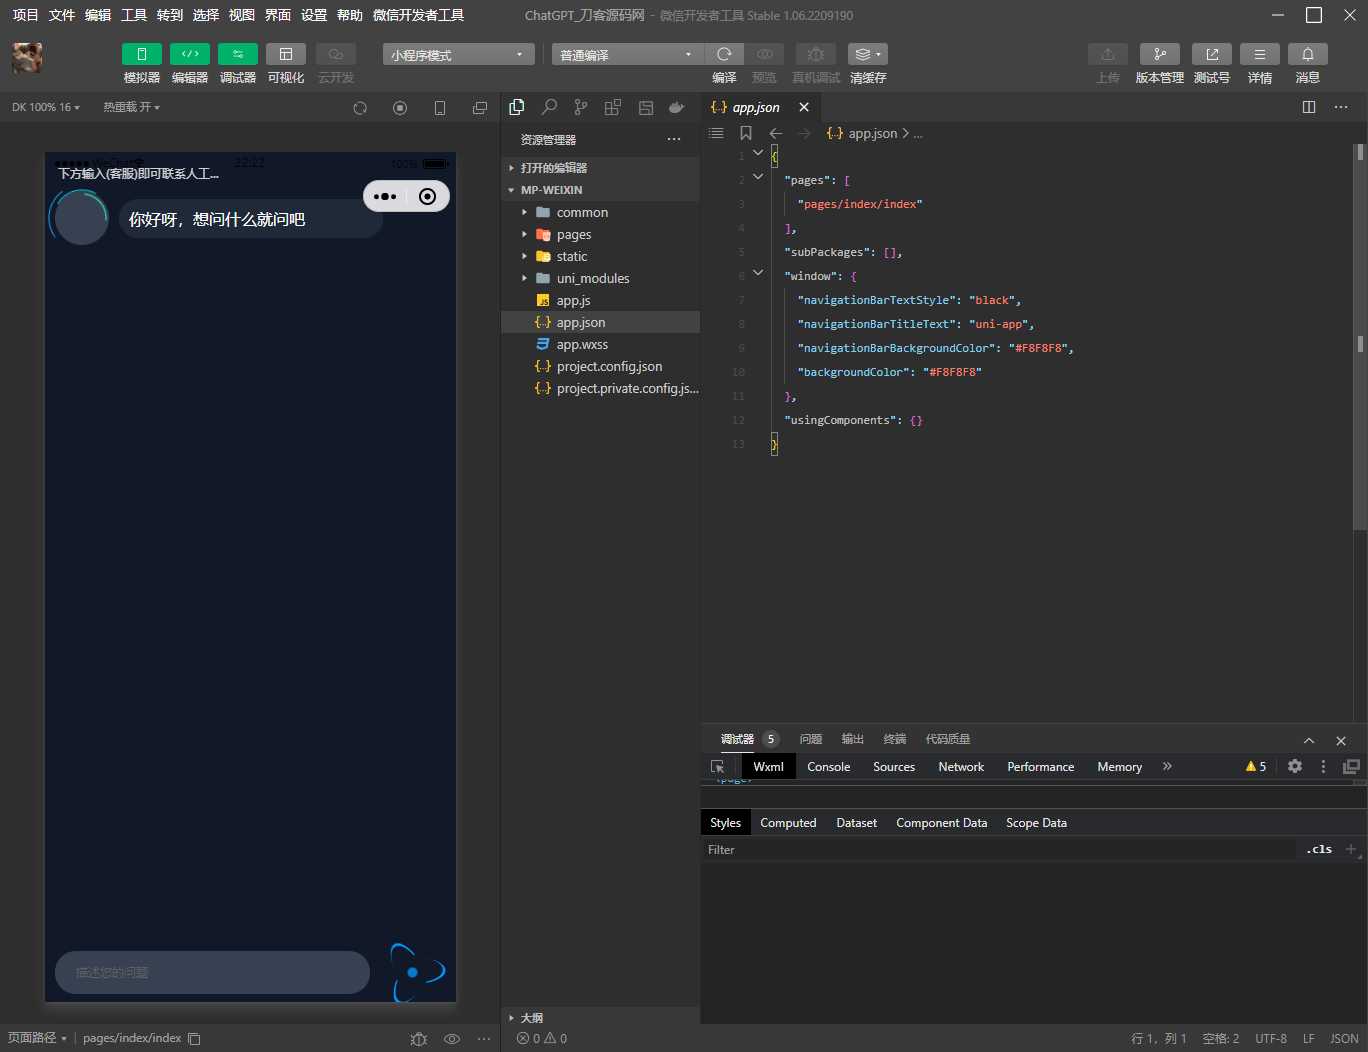
Task: Open source control panel icon
Action: (581, 107)
